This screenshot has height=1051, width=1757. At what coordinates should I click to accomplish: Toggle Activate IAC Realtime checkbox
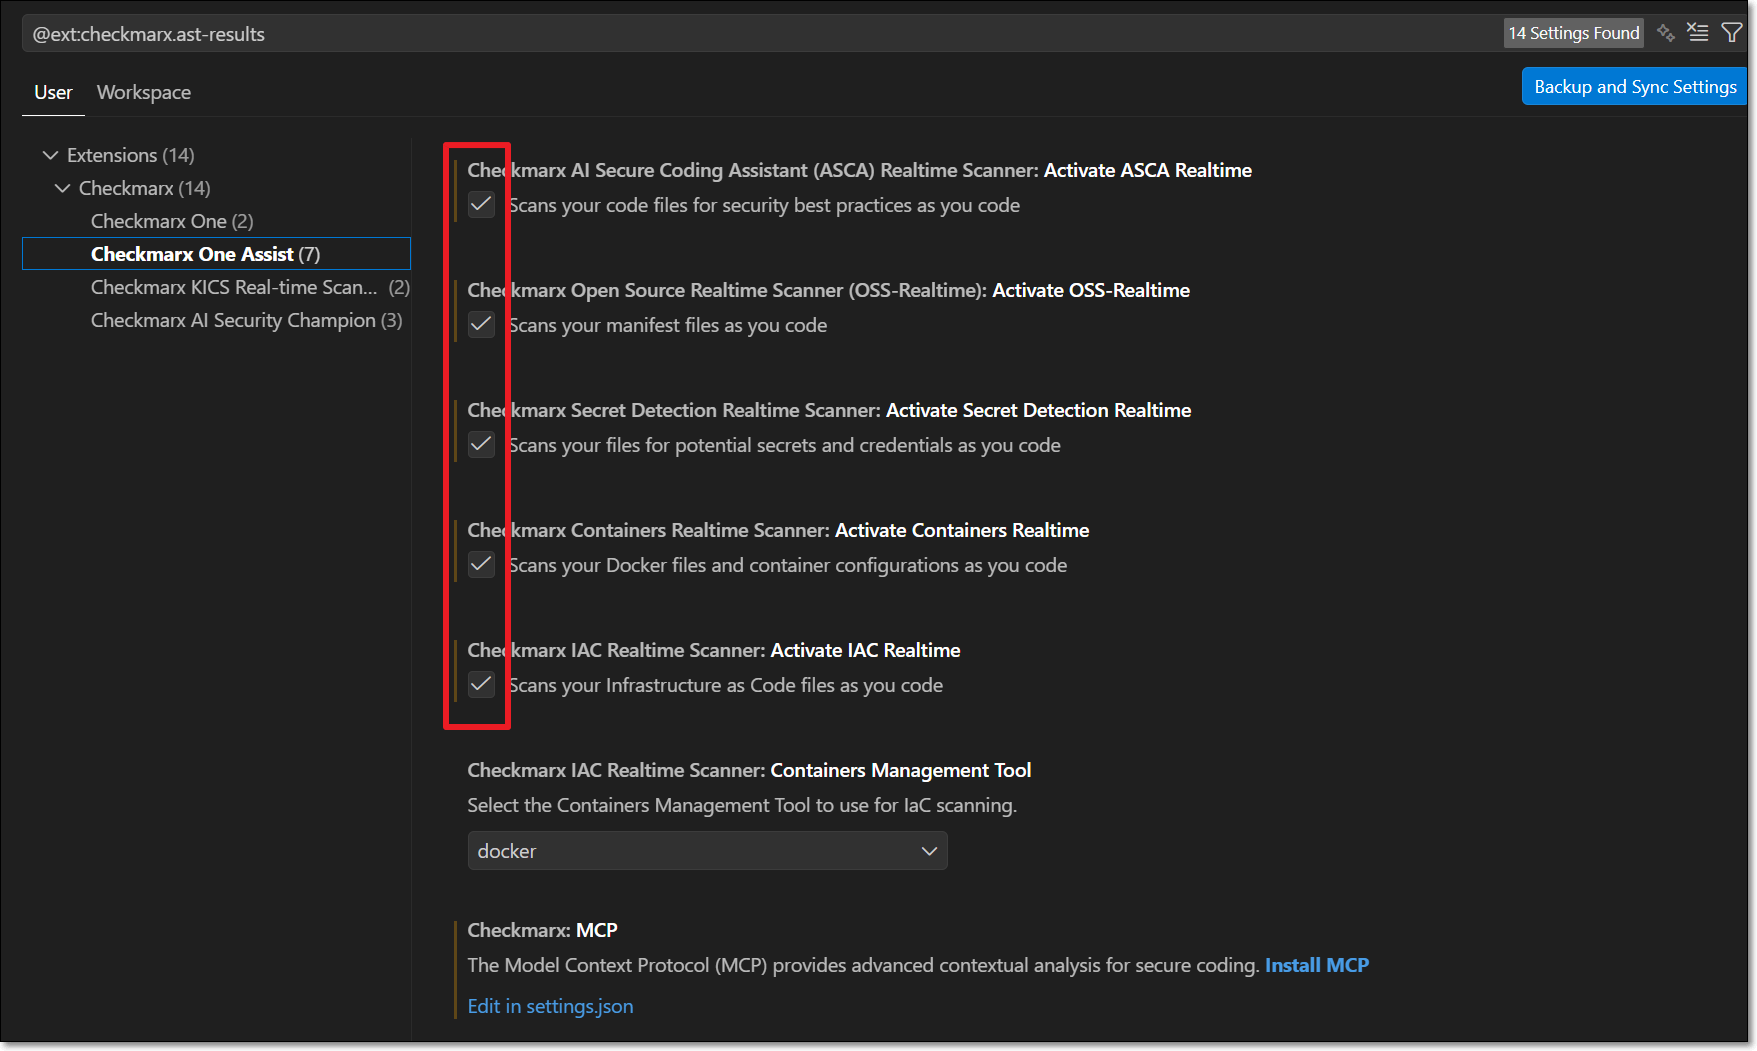(x=481, y=685)
